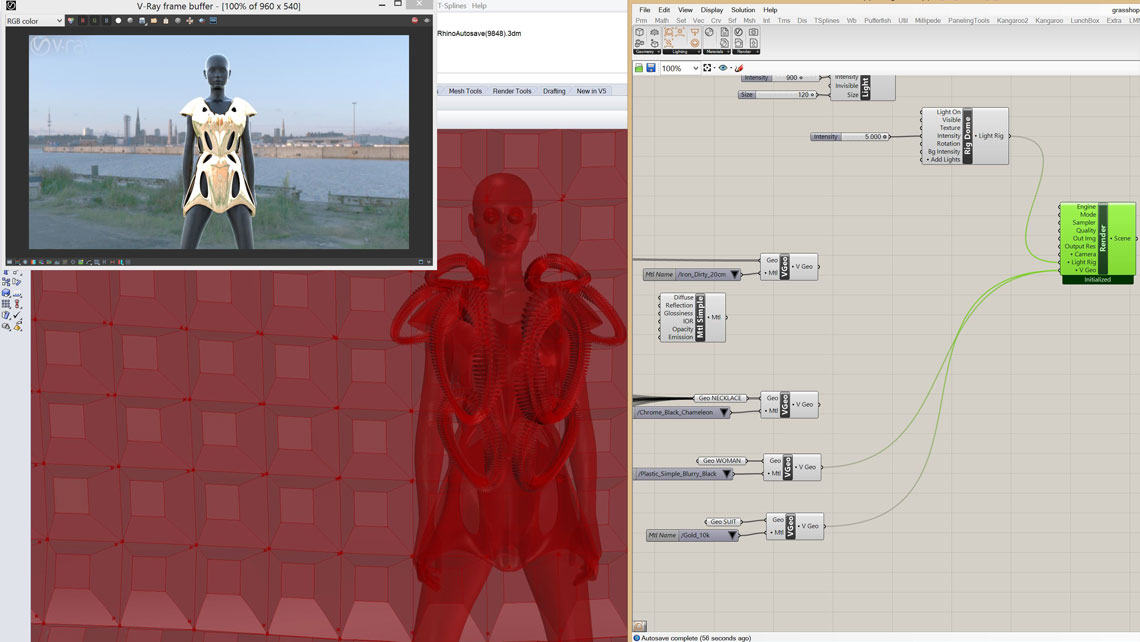This screenshot has width=1140, height=642.
Task: Click the eye named views icon
Action: (x=723, y=68)
